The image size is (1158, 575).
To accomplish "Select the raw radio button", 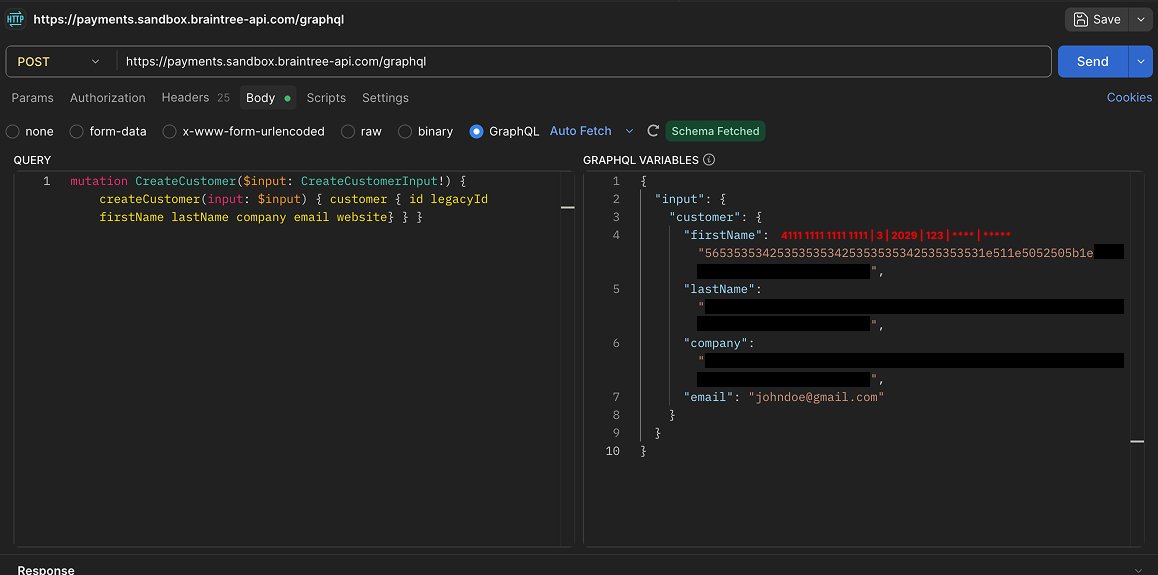I will click(x=348, y=131).
